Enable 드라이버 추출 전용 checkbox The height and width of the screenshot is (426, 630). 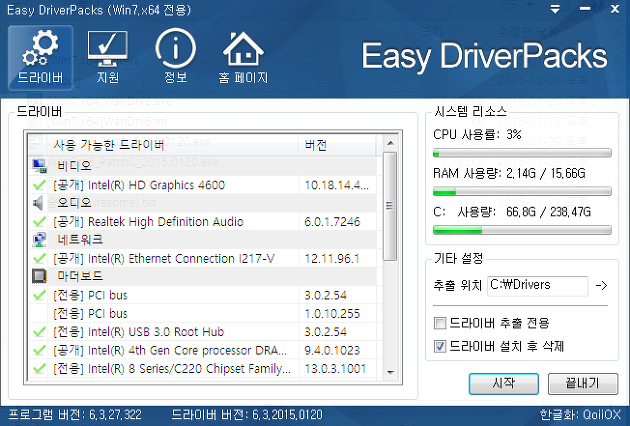click(x=440, y=323)
